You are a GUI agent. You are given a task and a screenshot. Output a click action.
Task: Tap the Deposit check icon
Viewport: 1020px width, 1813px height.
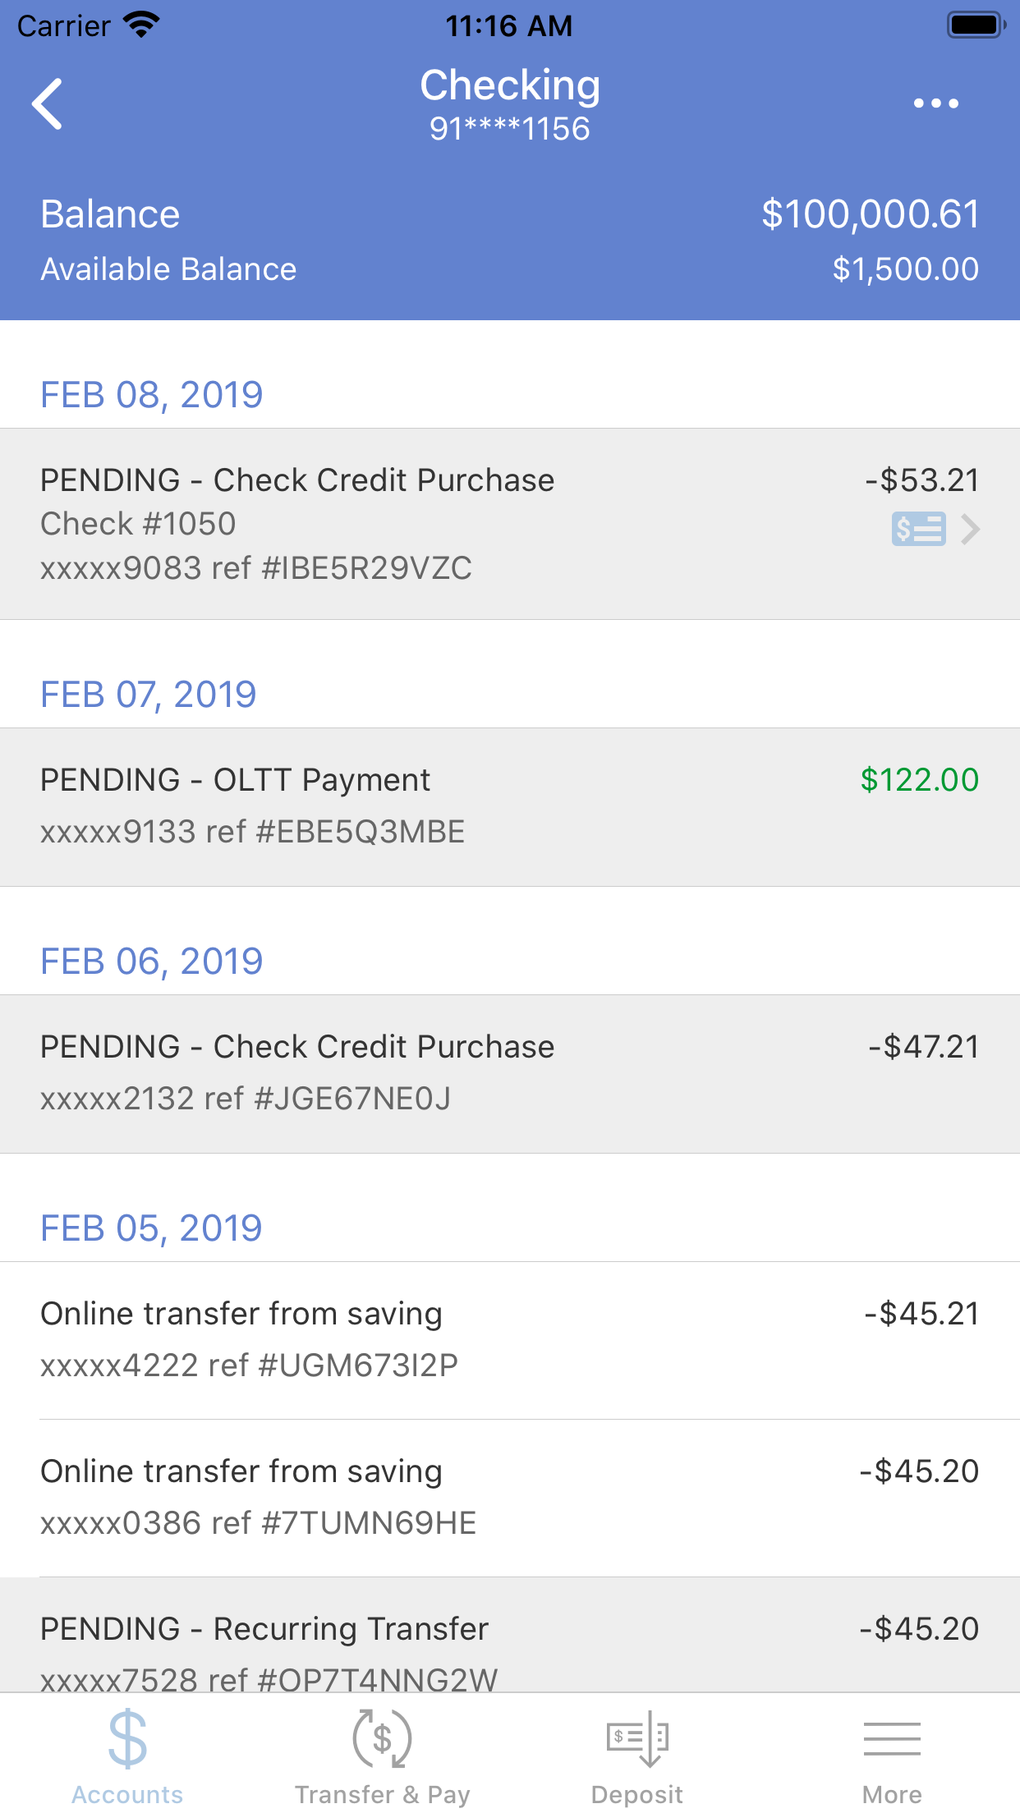(637, 1740)
